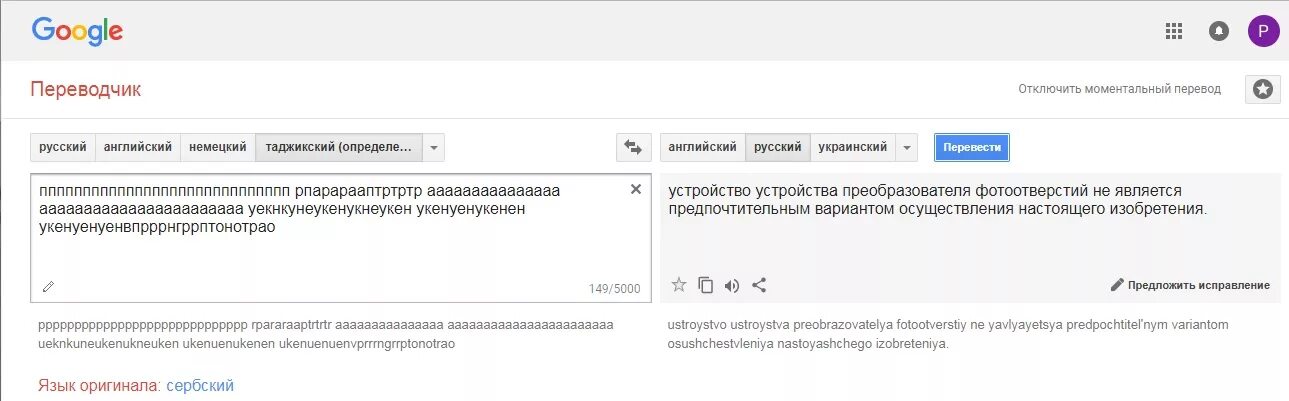
Task: Focus the source text input box
Action: pos(341,238)
